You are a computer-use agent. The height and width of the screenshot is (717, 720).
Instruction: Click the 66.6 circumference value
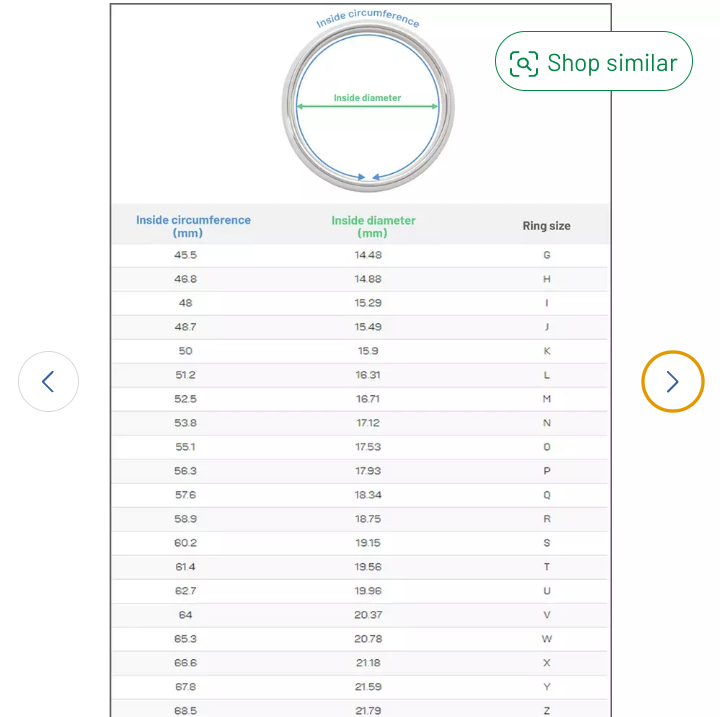point(186,662)
